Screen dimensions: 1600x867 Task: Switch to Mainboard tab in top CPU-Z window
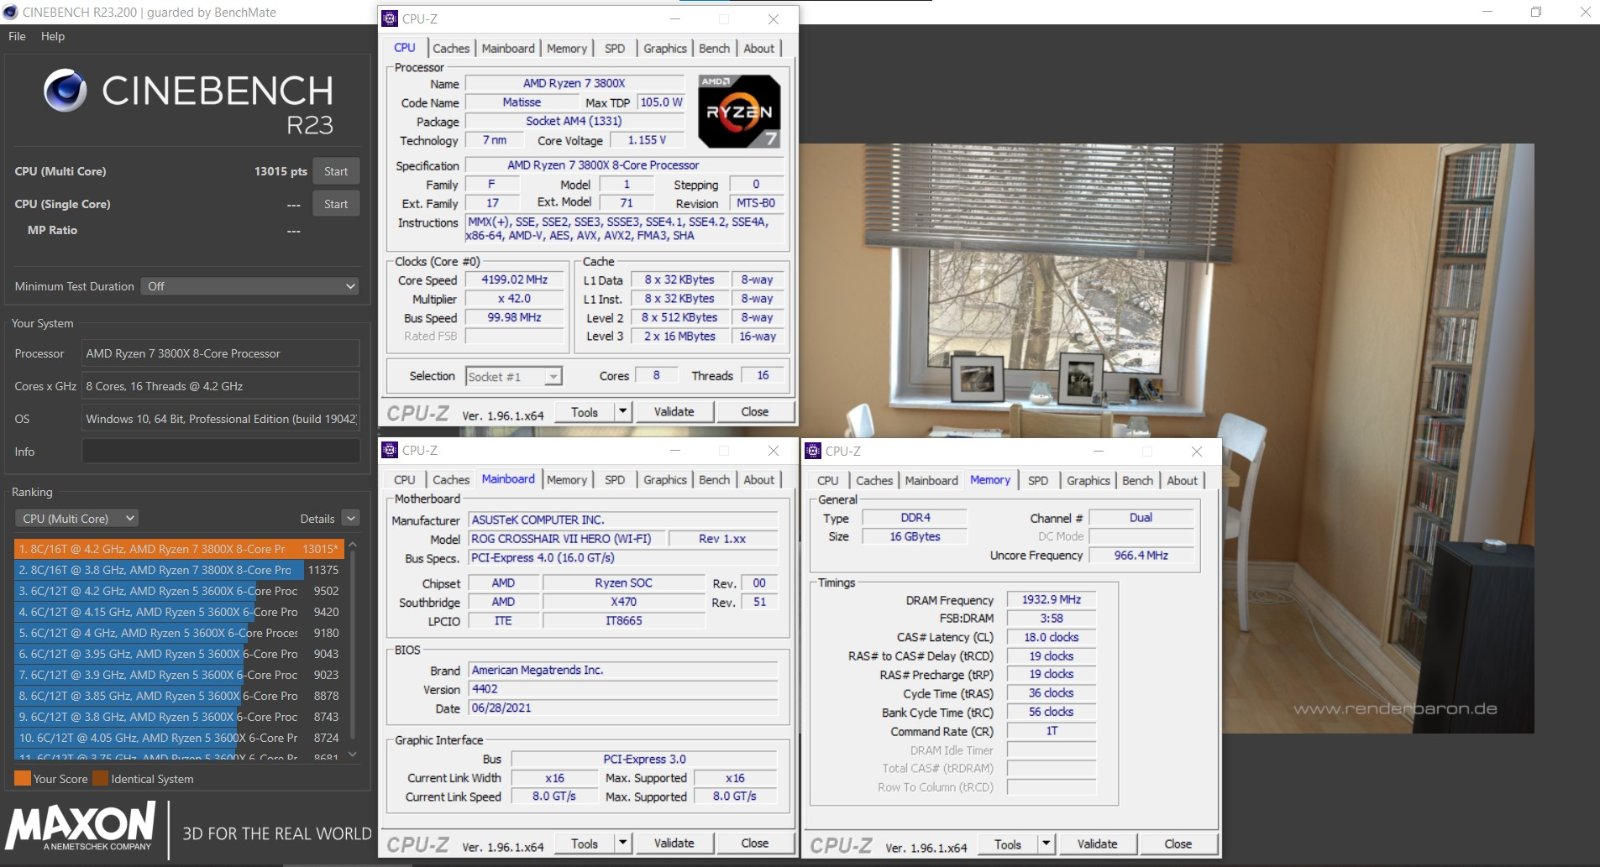coord(508,48)
